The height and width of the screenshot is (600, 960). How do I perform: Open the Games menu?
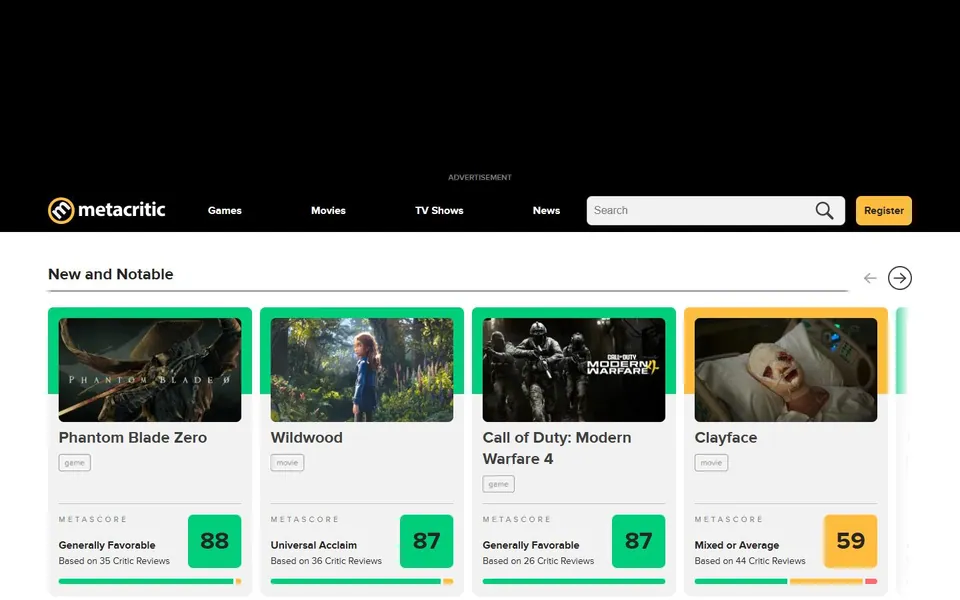point(225,211)
